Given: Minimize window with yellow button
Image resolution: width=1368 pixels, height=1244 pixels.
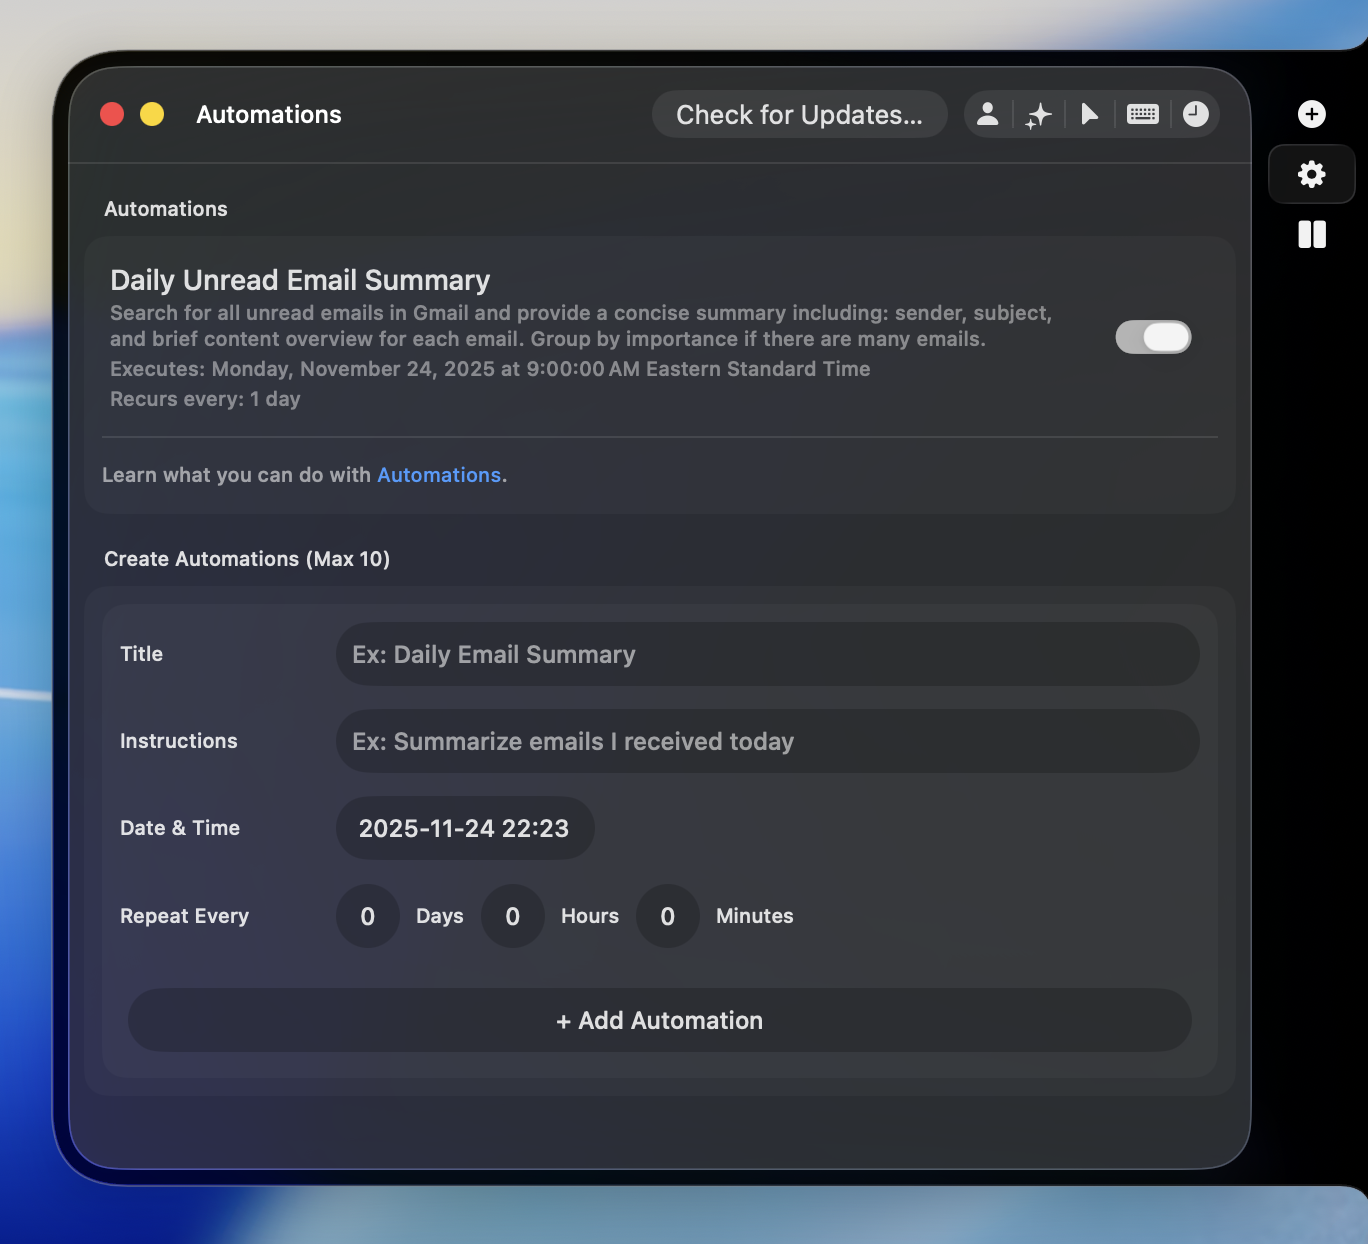Looking at the screenshot, I should click(152, 114).
